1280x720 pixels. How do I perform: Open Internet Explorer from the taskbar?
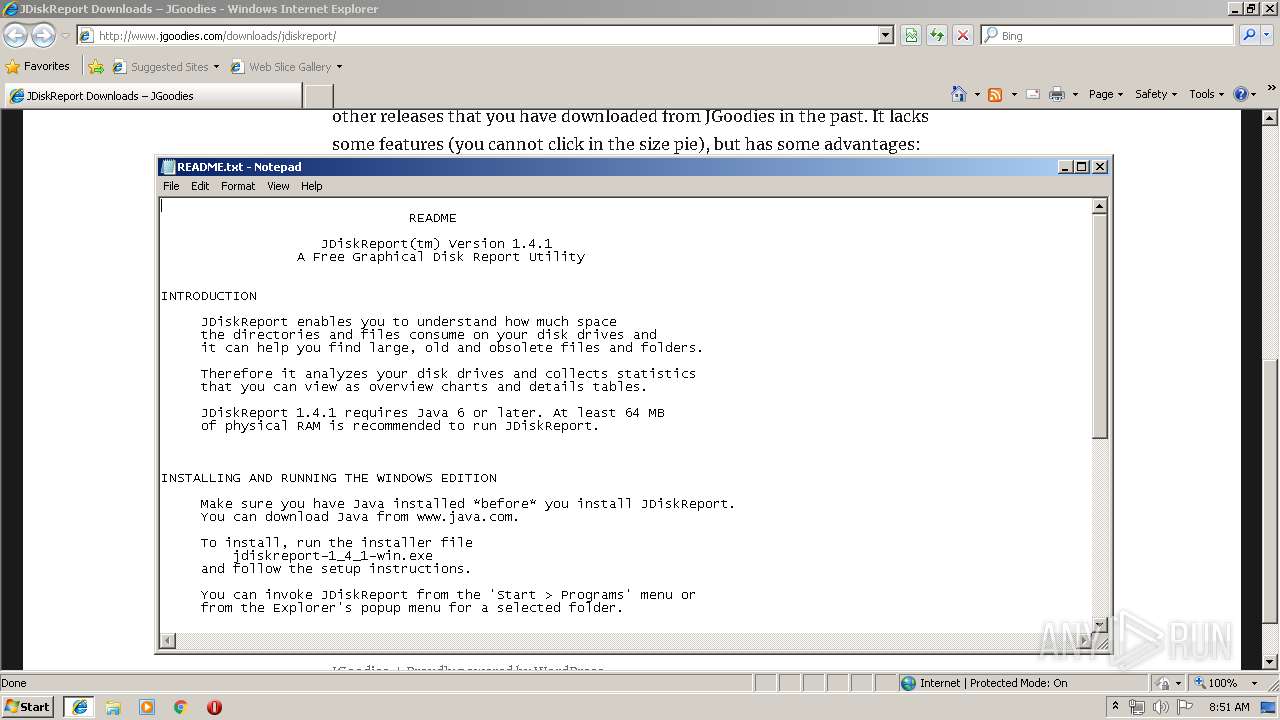[x=80, y=707]
